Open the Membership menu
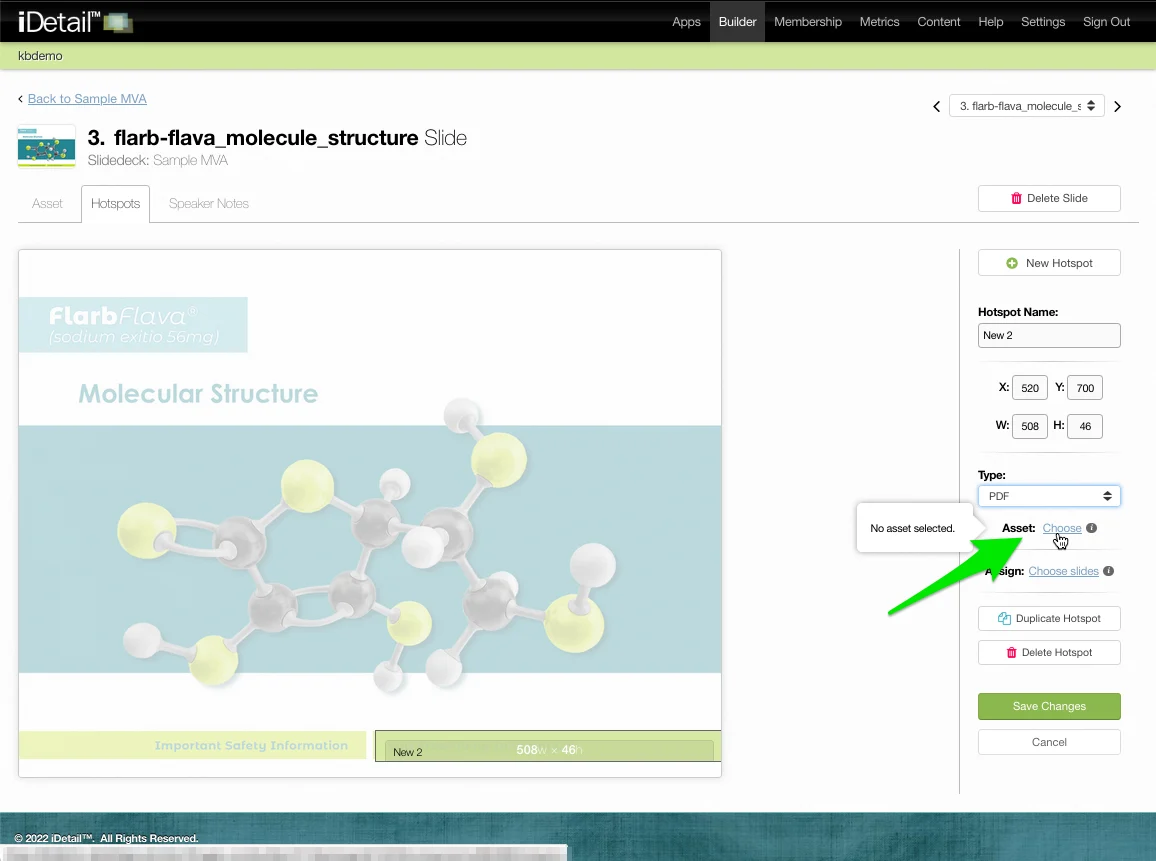Image resolution: width=1156 pixels, height=861 pixels. click(808, 21)
